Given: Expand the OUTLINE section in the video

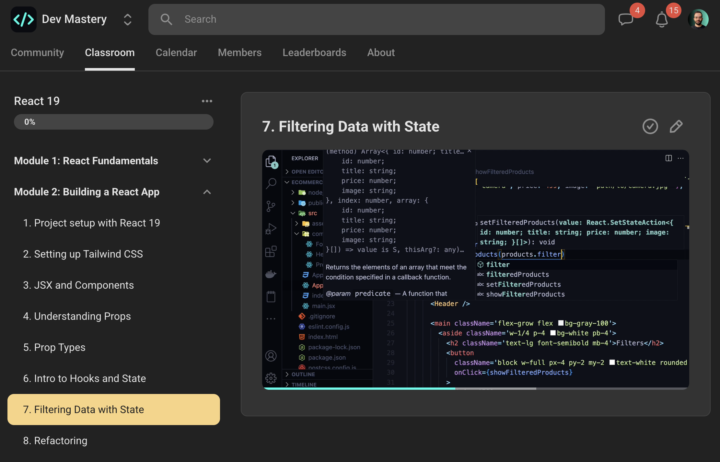Looking at the screenshot, I should click(301, 374).
